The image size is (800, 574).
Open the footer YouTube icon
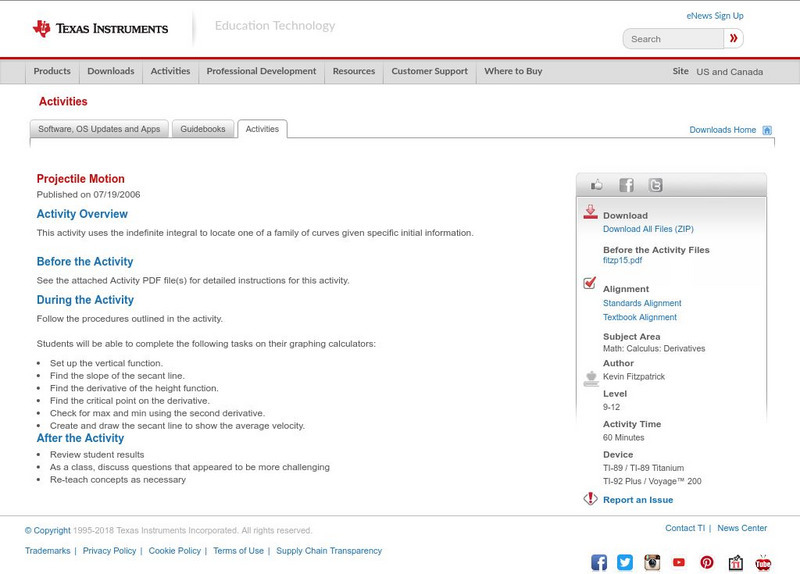pos(679,562)
